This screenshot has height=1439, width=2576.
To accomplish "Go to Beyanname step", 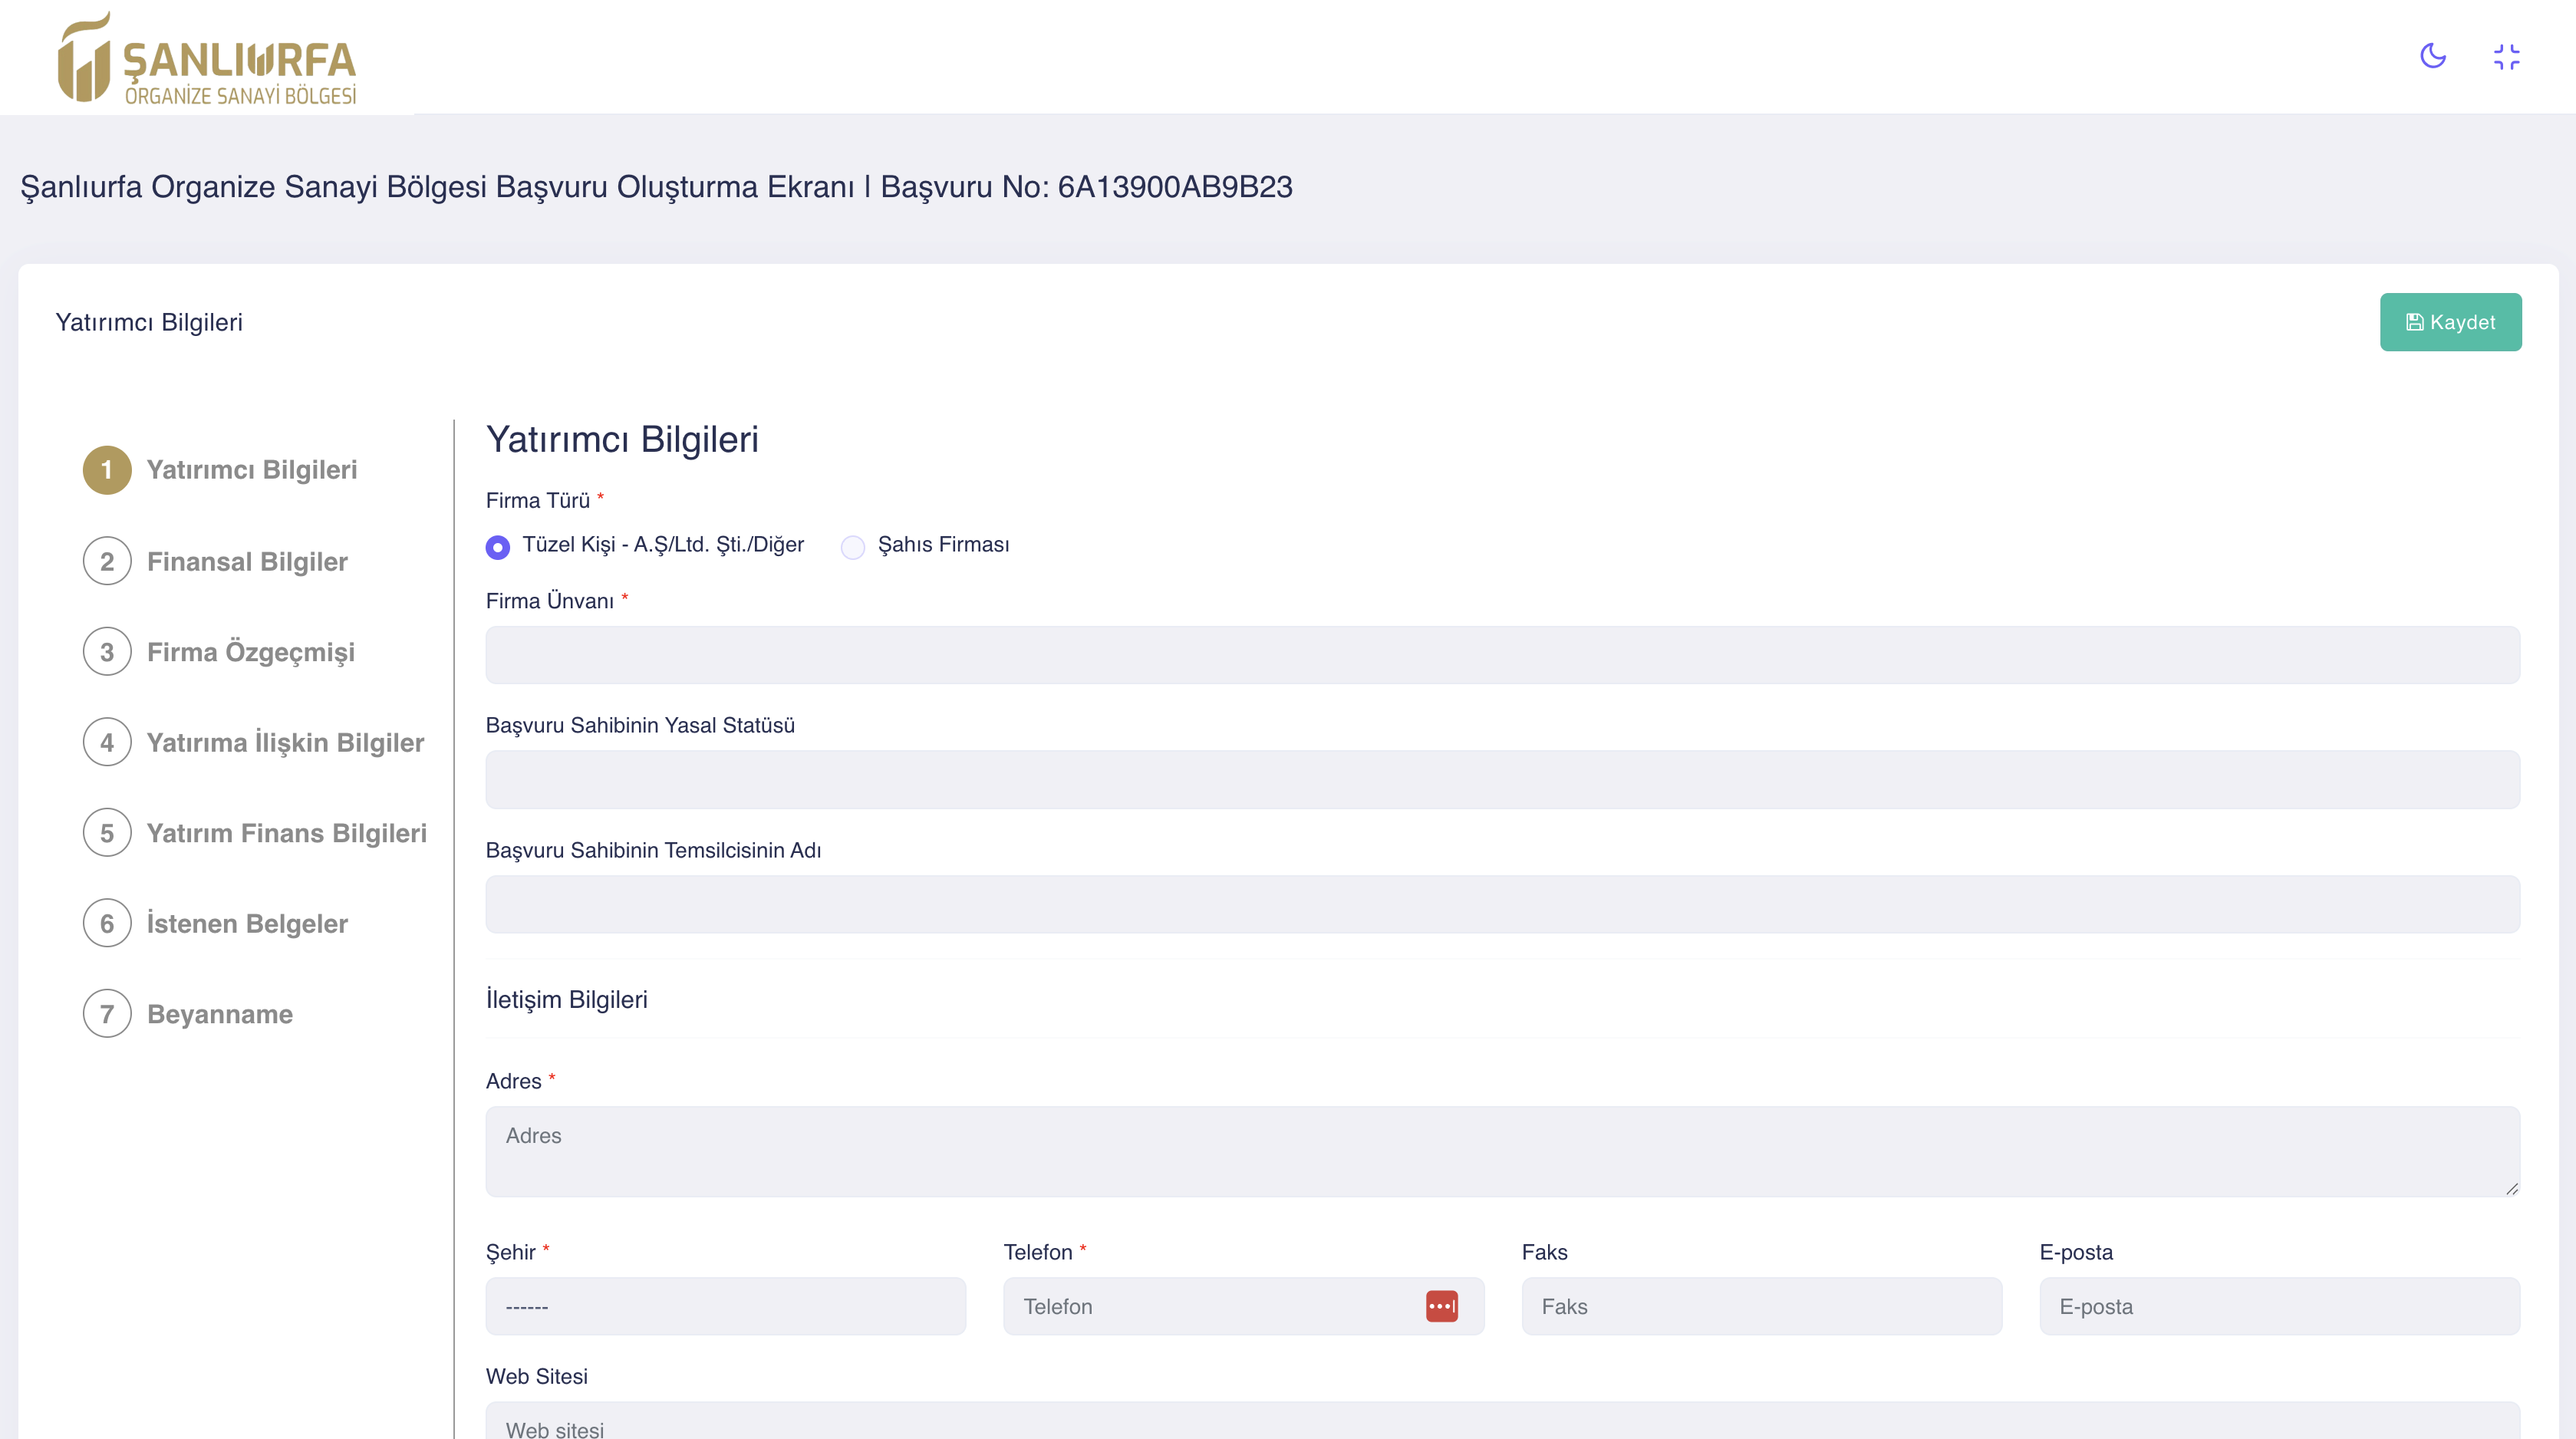I will (220, 1014).
